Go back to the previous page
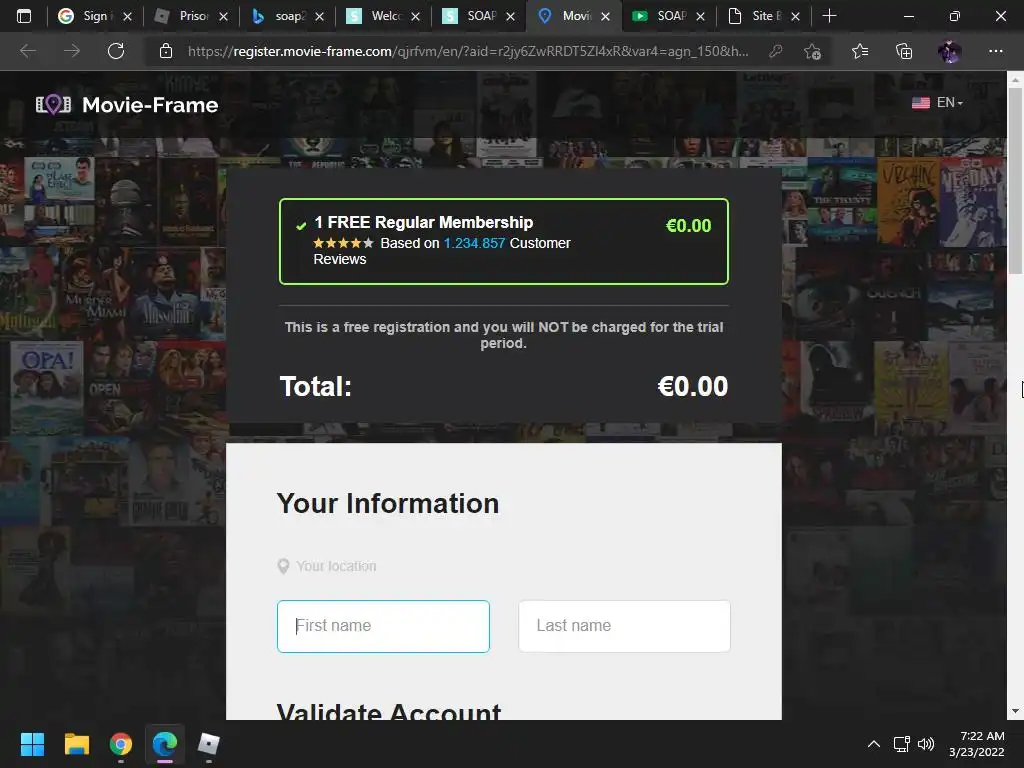The width and height of the screenshot is (1024, 768). click(x=27, y=51)
